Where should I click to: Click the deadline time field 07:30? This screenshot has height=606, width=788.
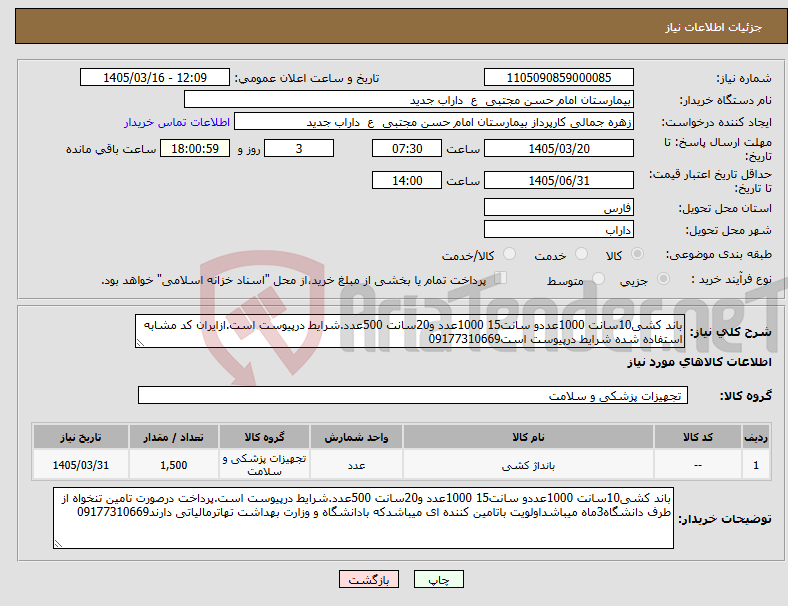click(407, 148)
